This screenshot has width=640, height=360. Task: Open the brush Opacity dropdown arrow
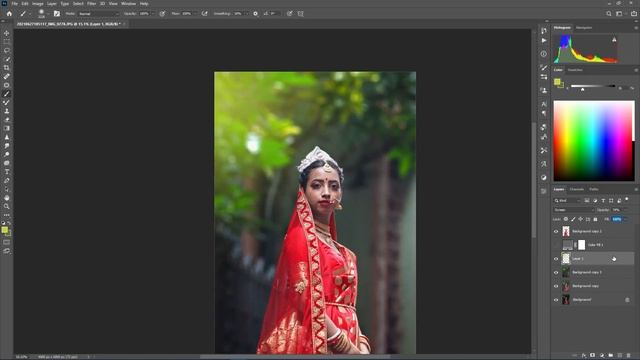point(153,13)
